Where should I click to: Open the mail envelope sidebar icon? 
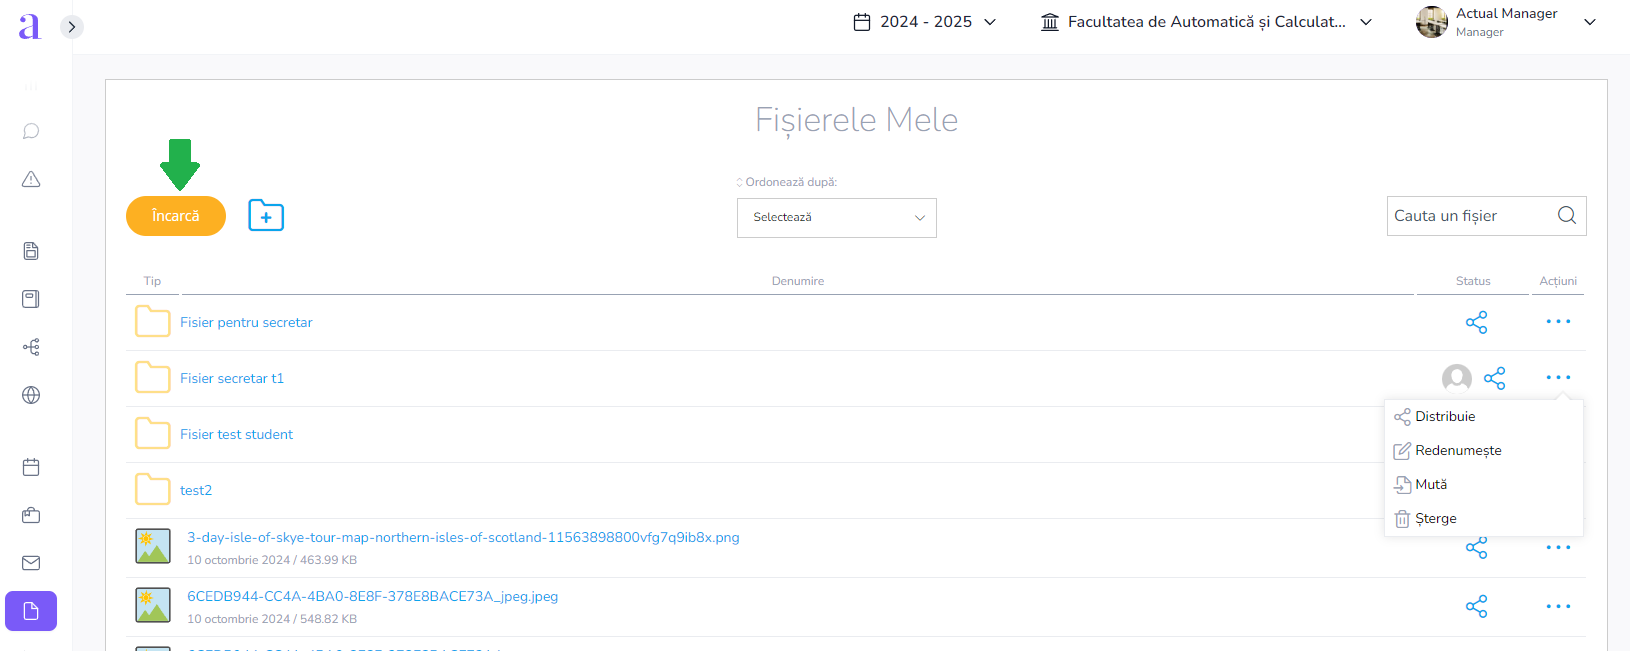pyautogui.click(x=31, y=563)
